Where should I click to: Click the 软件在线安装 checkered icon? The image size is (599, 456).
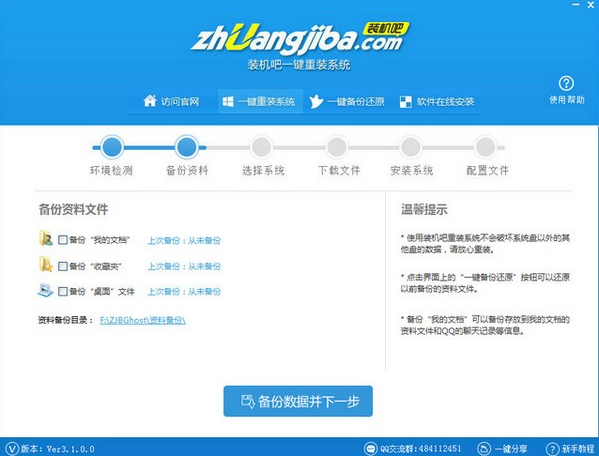pos(405,102)
